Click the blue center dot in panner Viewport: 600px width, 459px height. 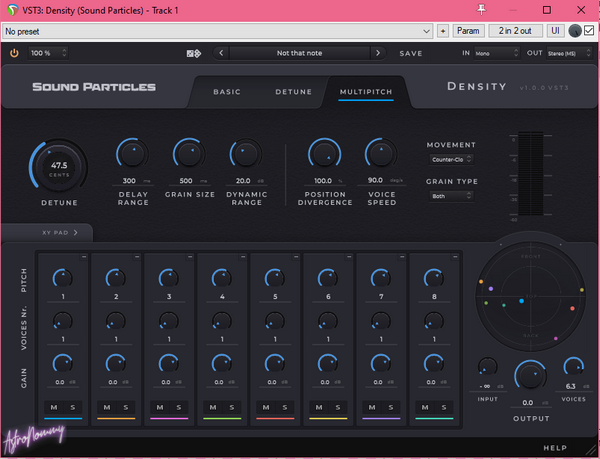click(x=521, y=301)
